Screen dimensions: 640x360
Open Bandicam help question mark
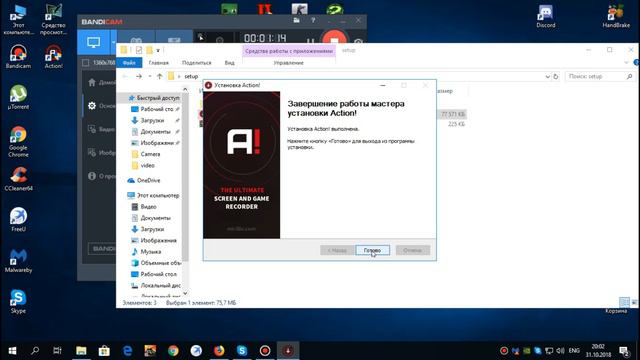[x=313, y=20]
